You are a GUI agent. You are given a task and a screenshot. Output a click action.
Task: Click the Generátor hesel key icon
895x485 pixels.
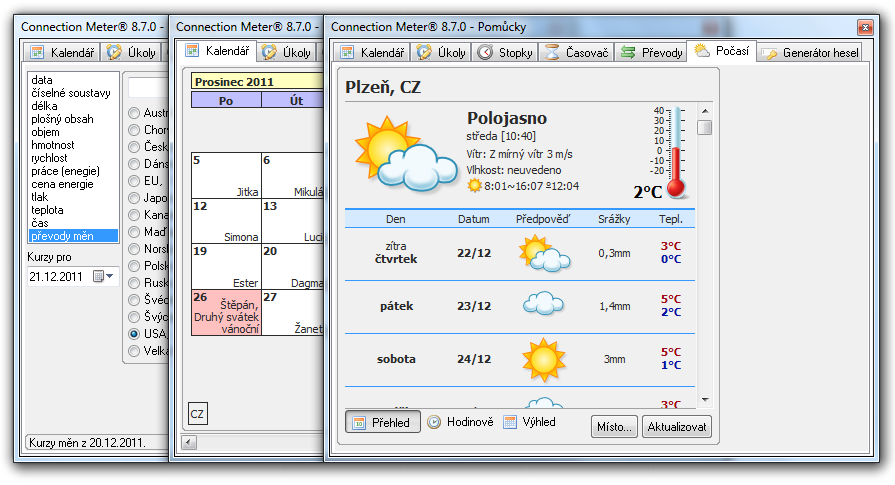point(769,53)
